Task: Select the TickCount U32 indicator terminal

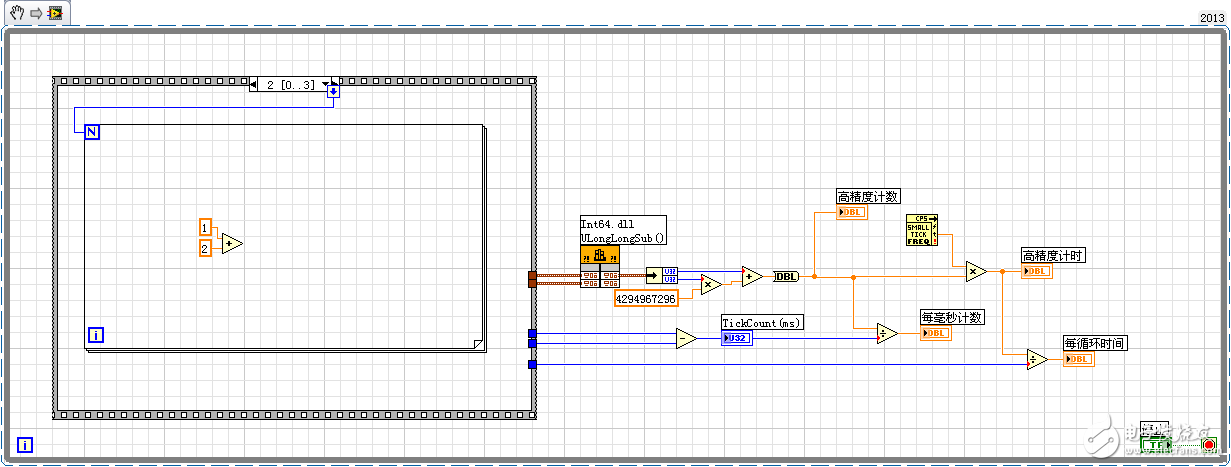Action: tap(737, 338)
